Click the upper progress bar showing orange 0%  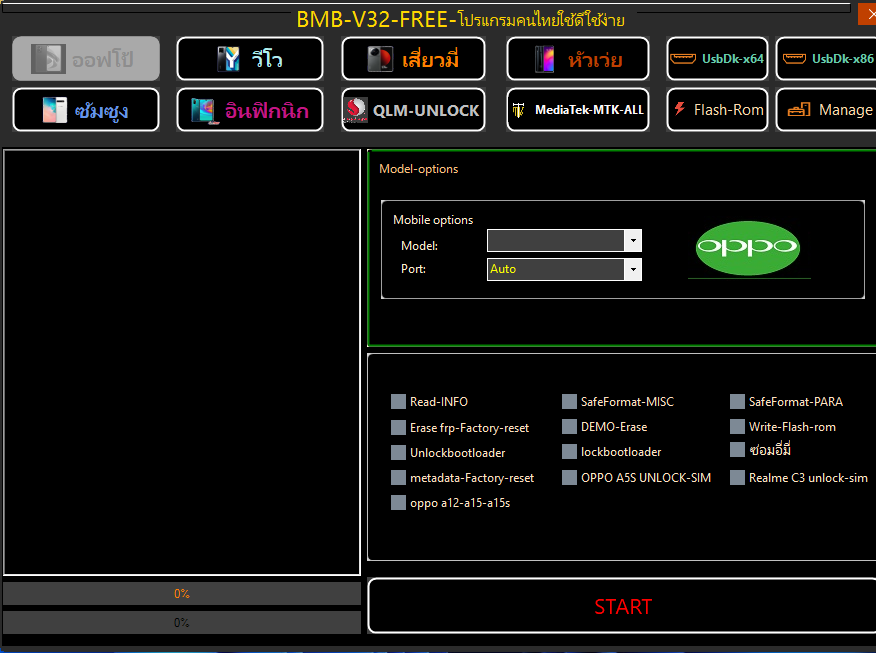182,593
